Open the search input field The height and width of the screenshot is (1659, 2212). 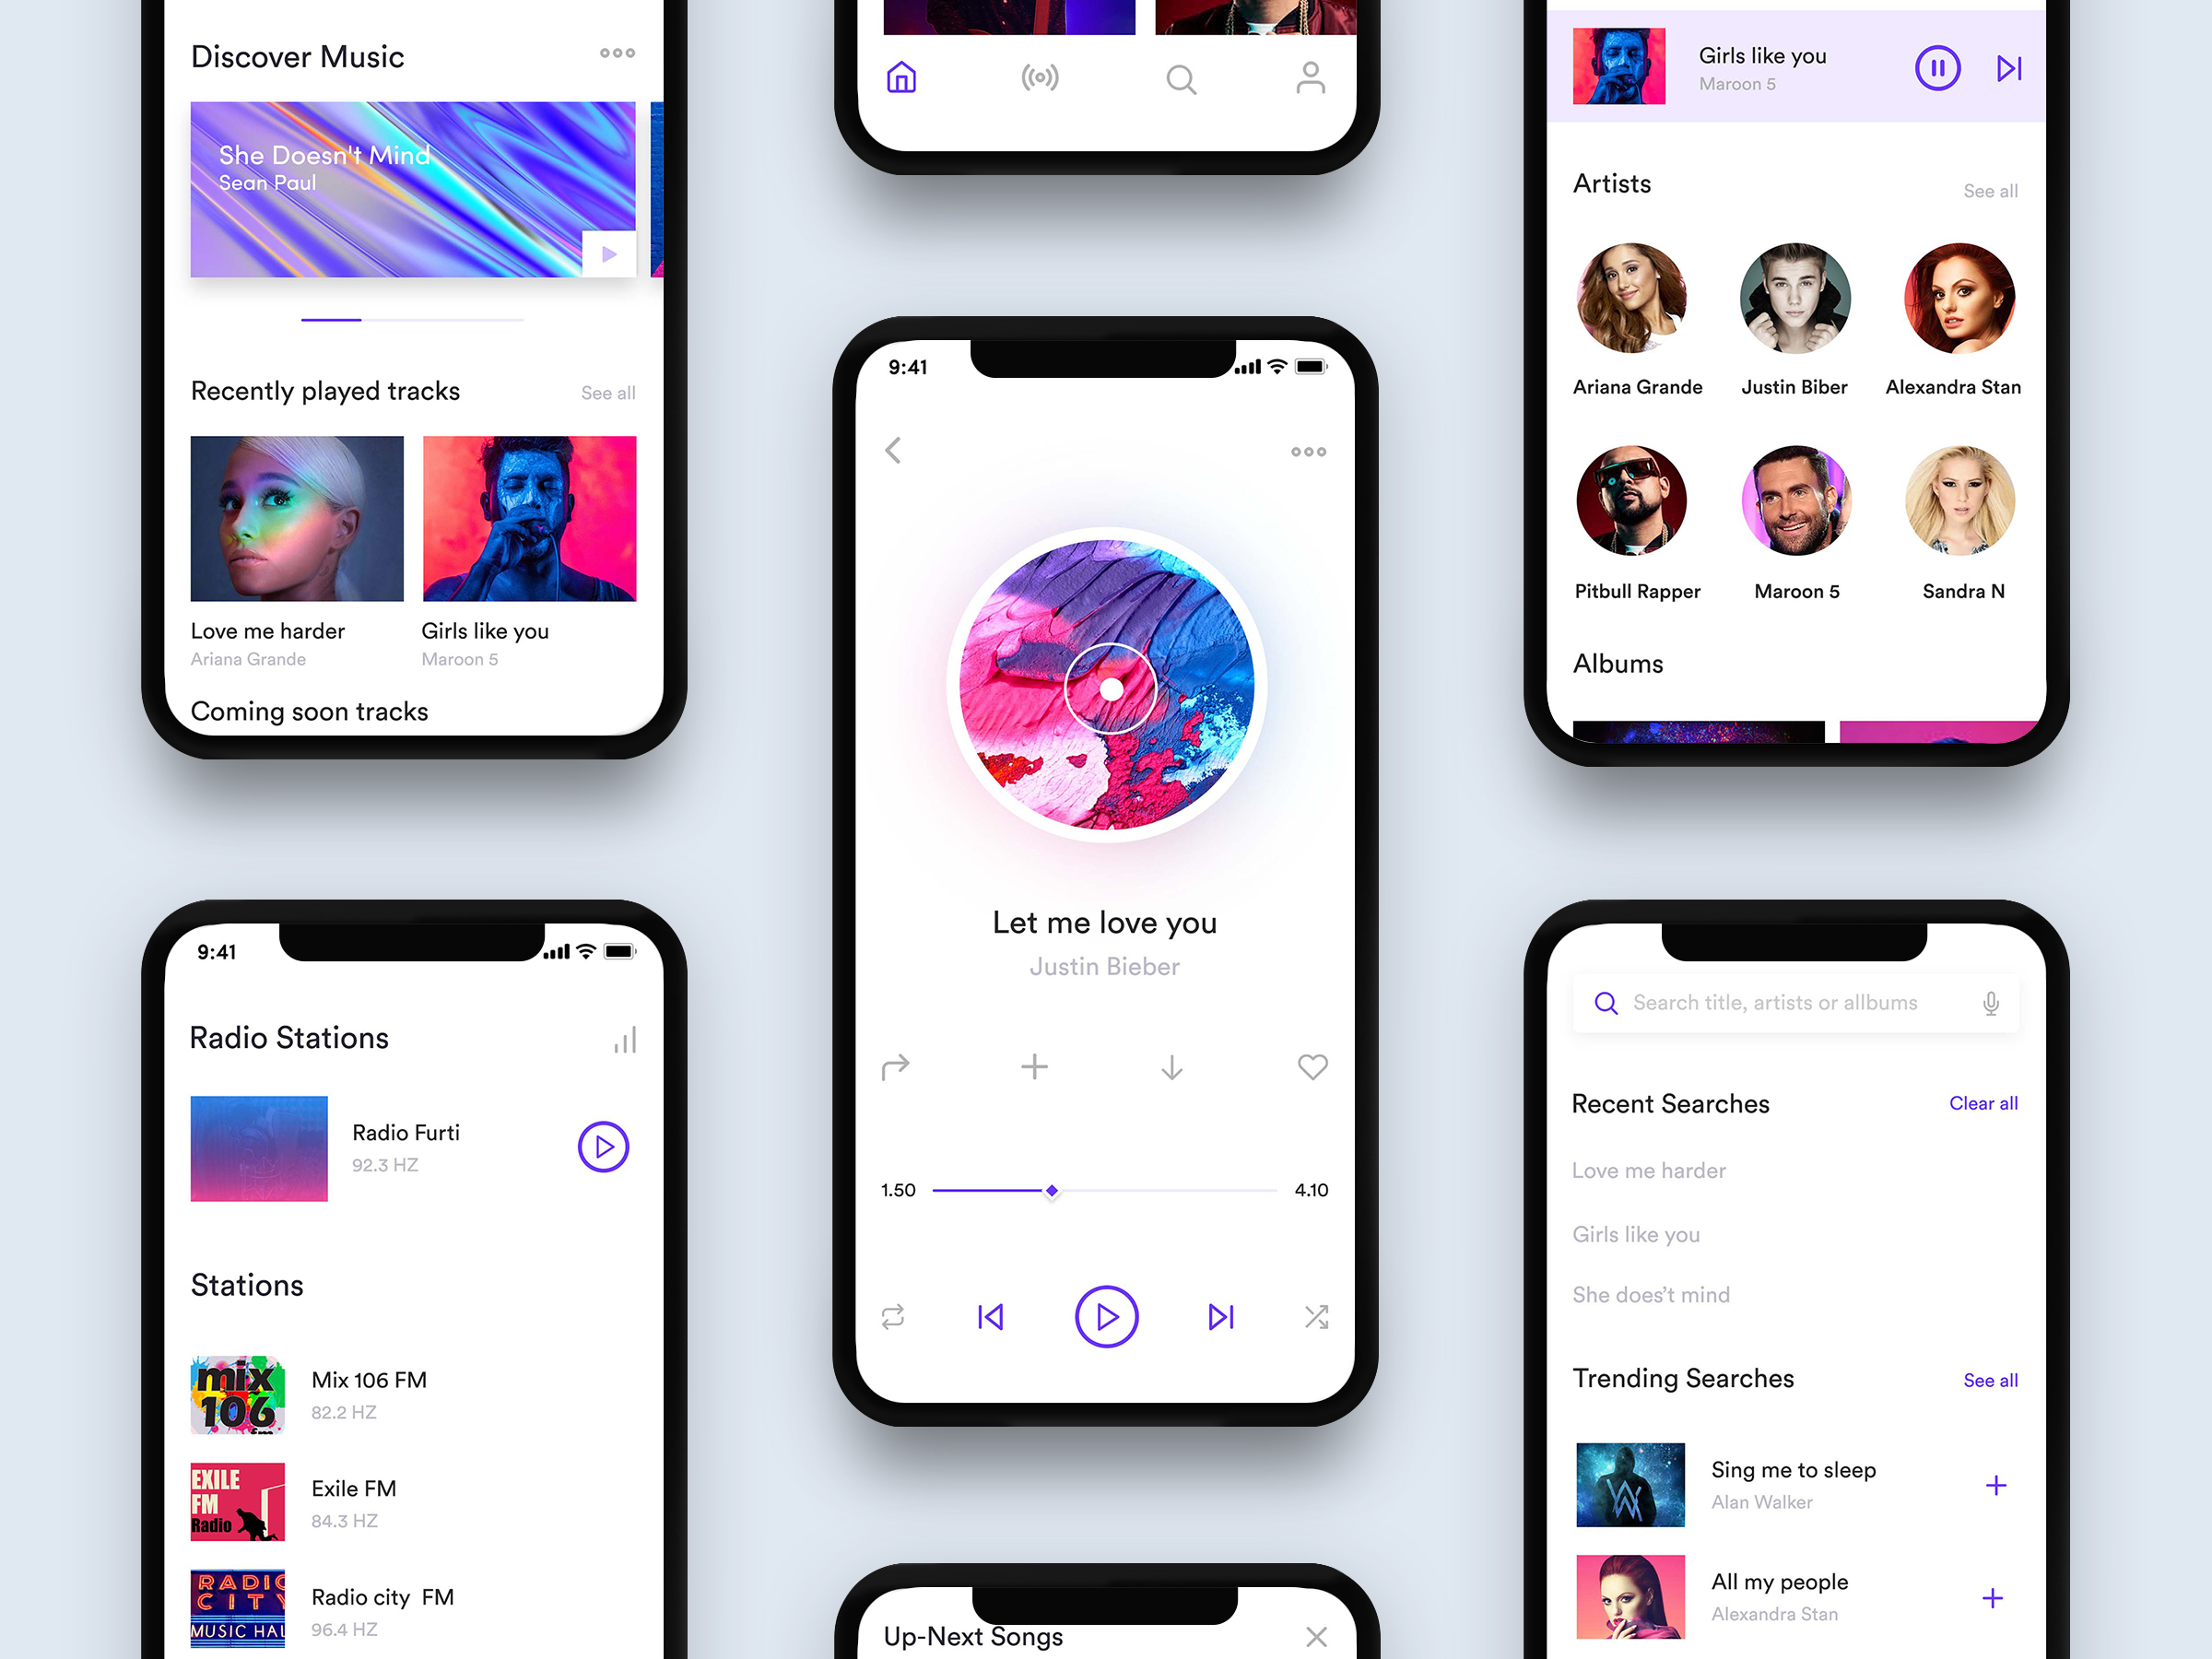(1793, 1002)
